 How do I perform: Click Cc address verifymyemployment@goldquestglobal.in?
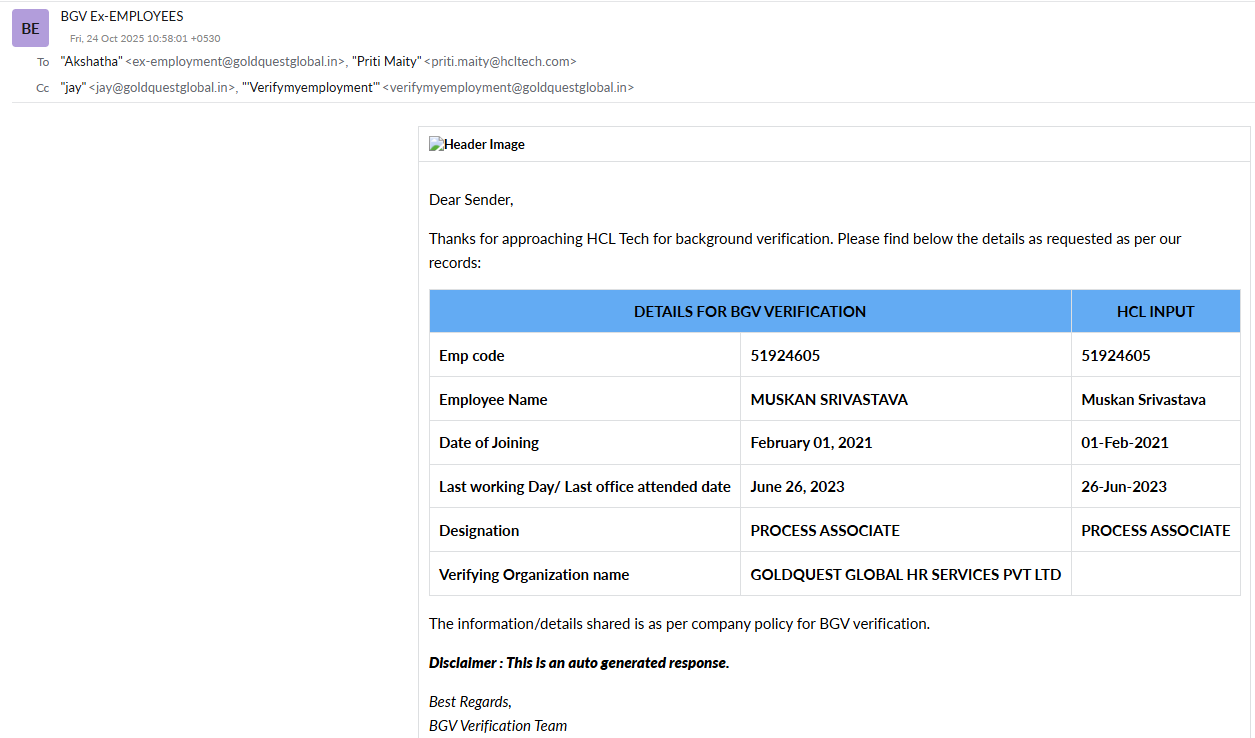tap(508, 88)
